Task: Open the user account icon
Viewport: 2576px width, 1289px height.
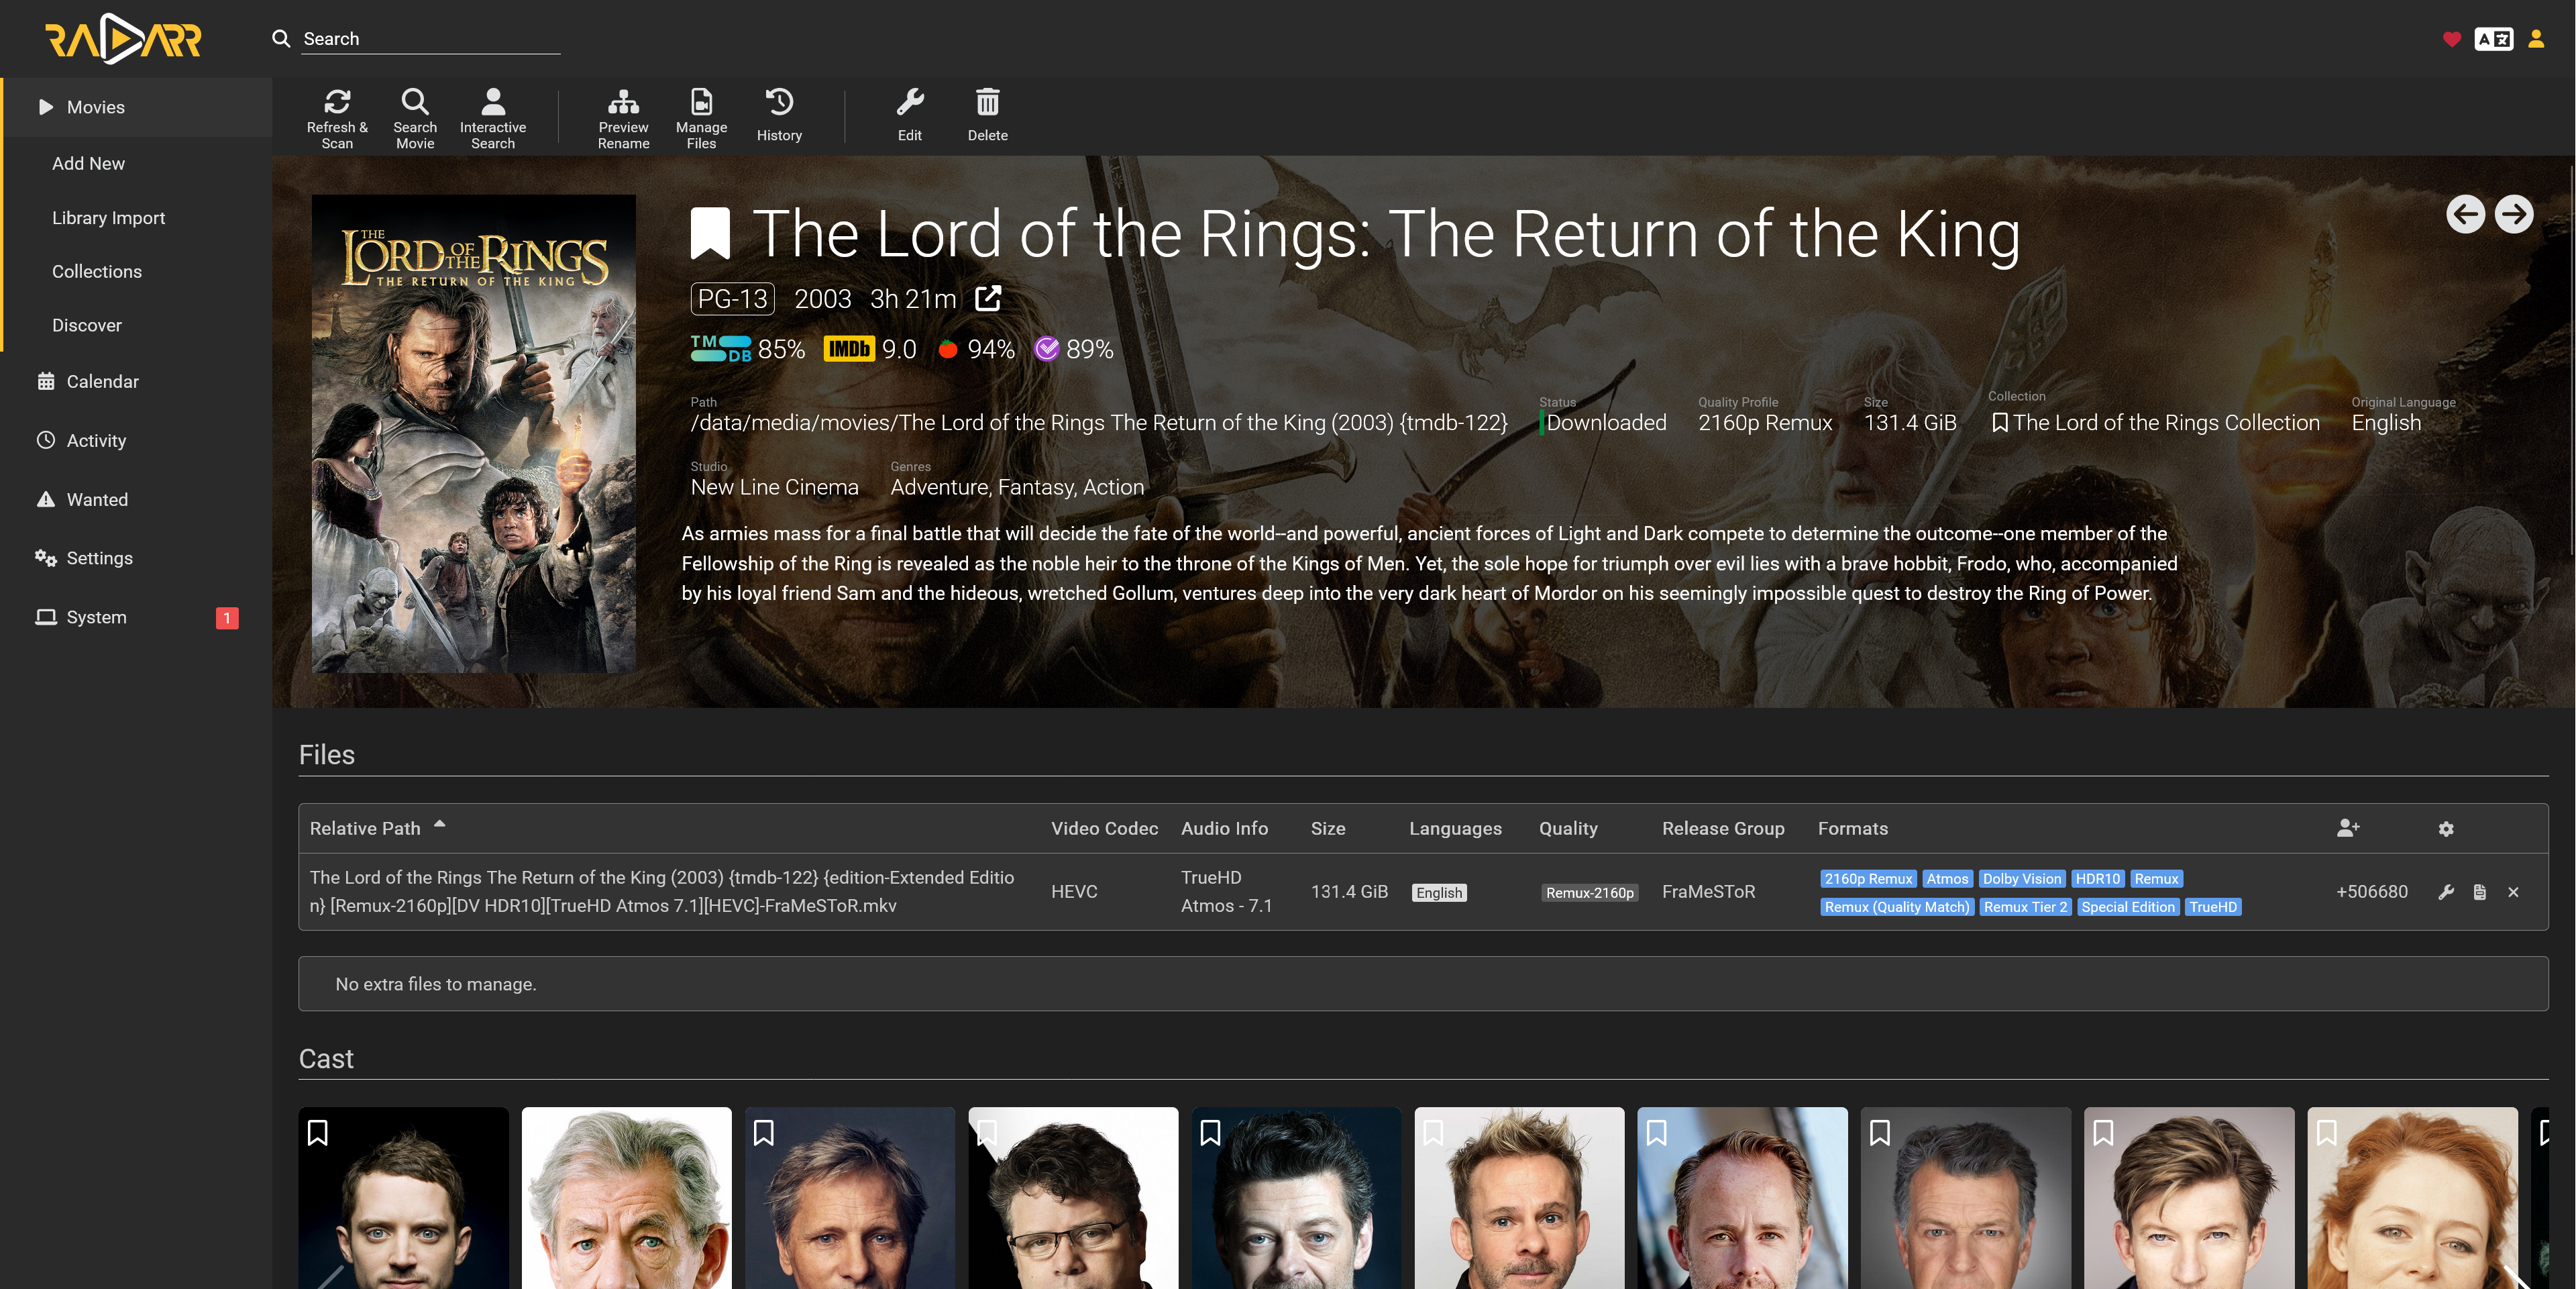Action: tap(2536, 39)
